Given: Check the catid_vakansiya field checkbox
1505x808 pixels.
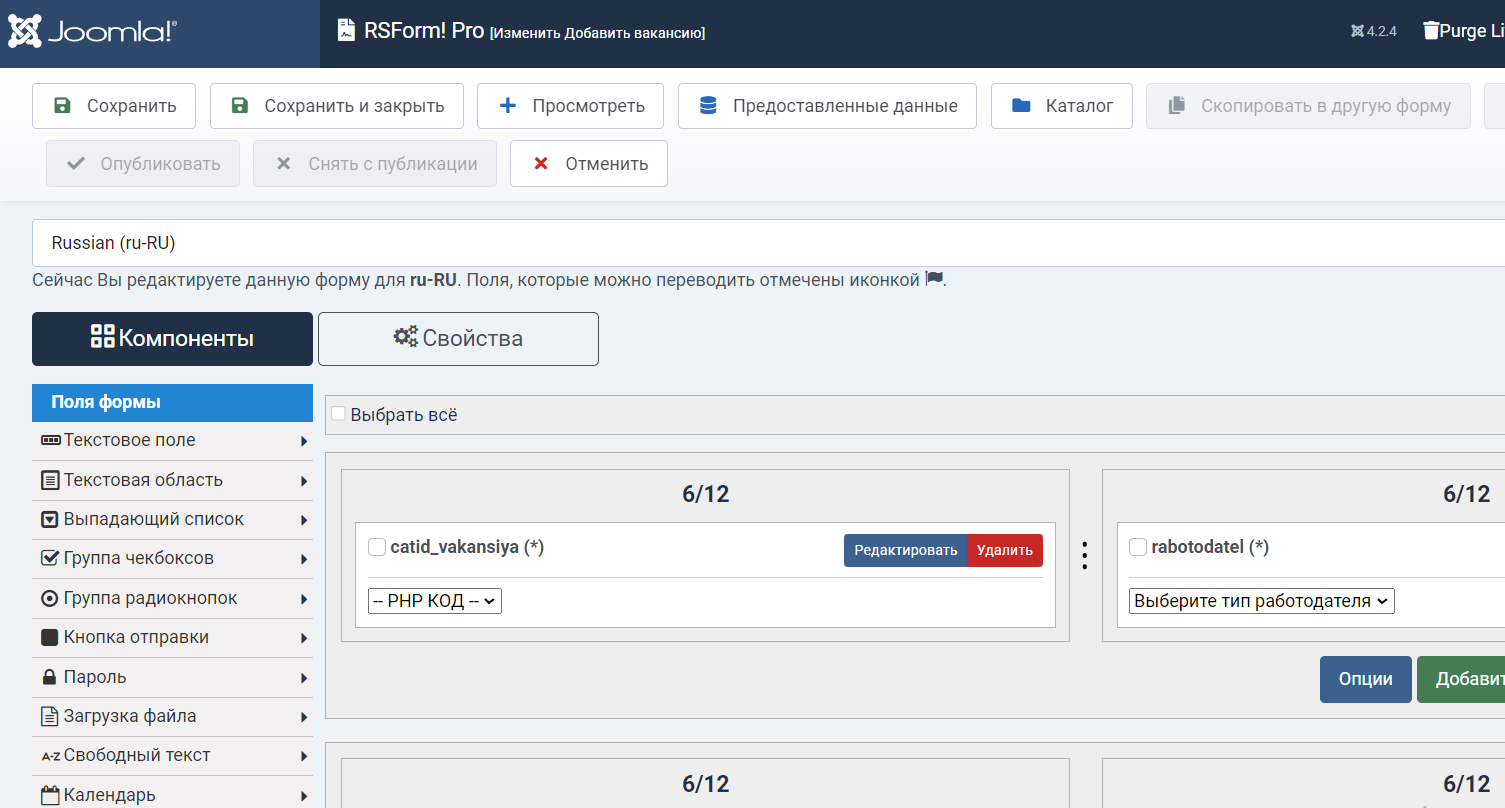Looking at the screenshot, I should pyautogui.click(x=377, y=547).
